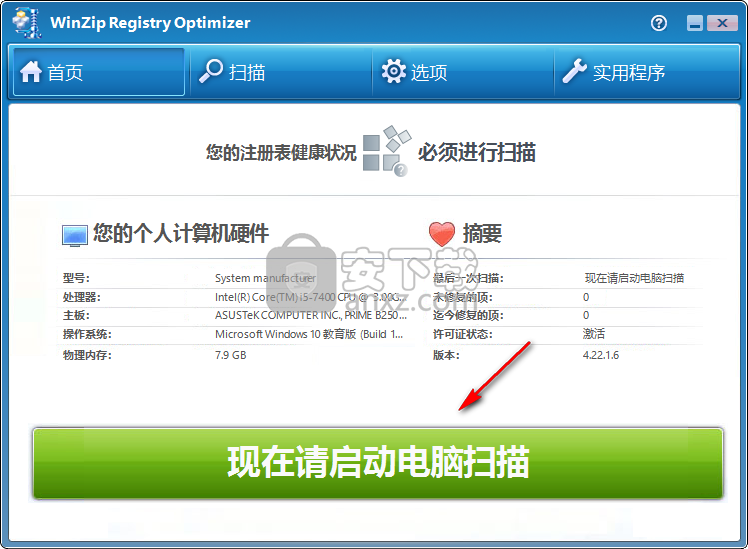Image resolution: width=748 pixels, height=549 pixels.
Task: Click the 许可证状态: label
Action: 463,334
